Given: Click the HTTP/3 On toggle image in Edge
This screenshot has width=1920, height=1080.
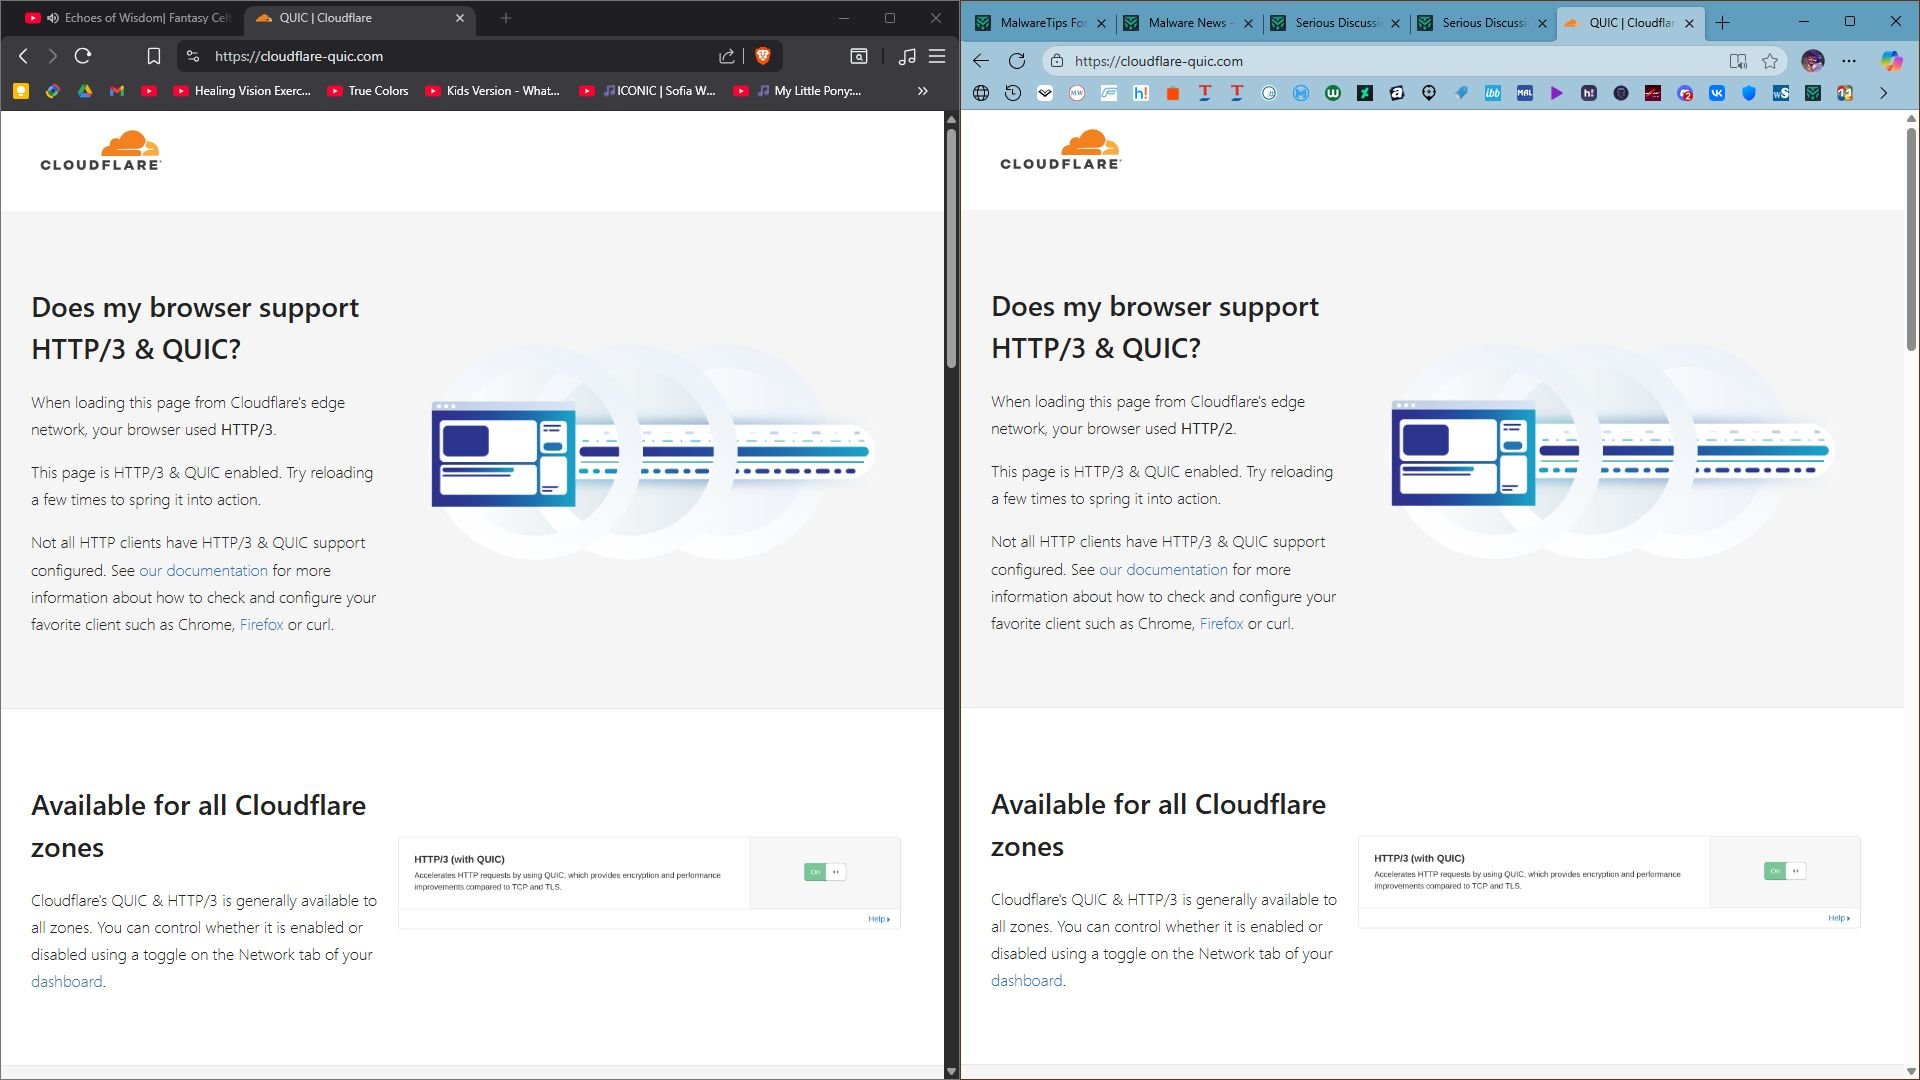Looking at the screenshot, I should coord(1785,871).
